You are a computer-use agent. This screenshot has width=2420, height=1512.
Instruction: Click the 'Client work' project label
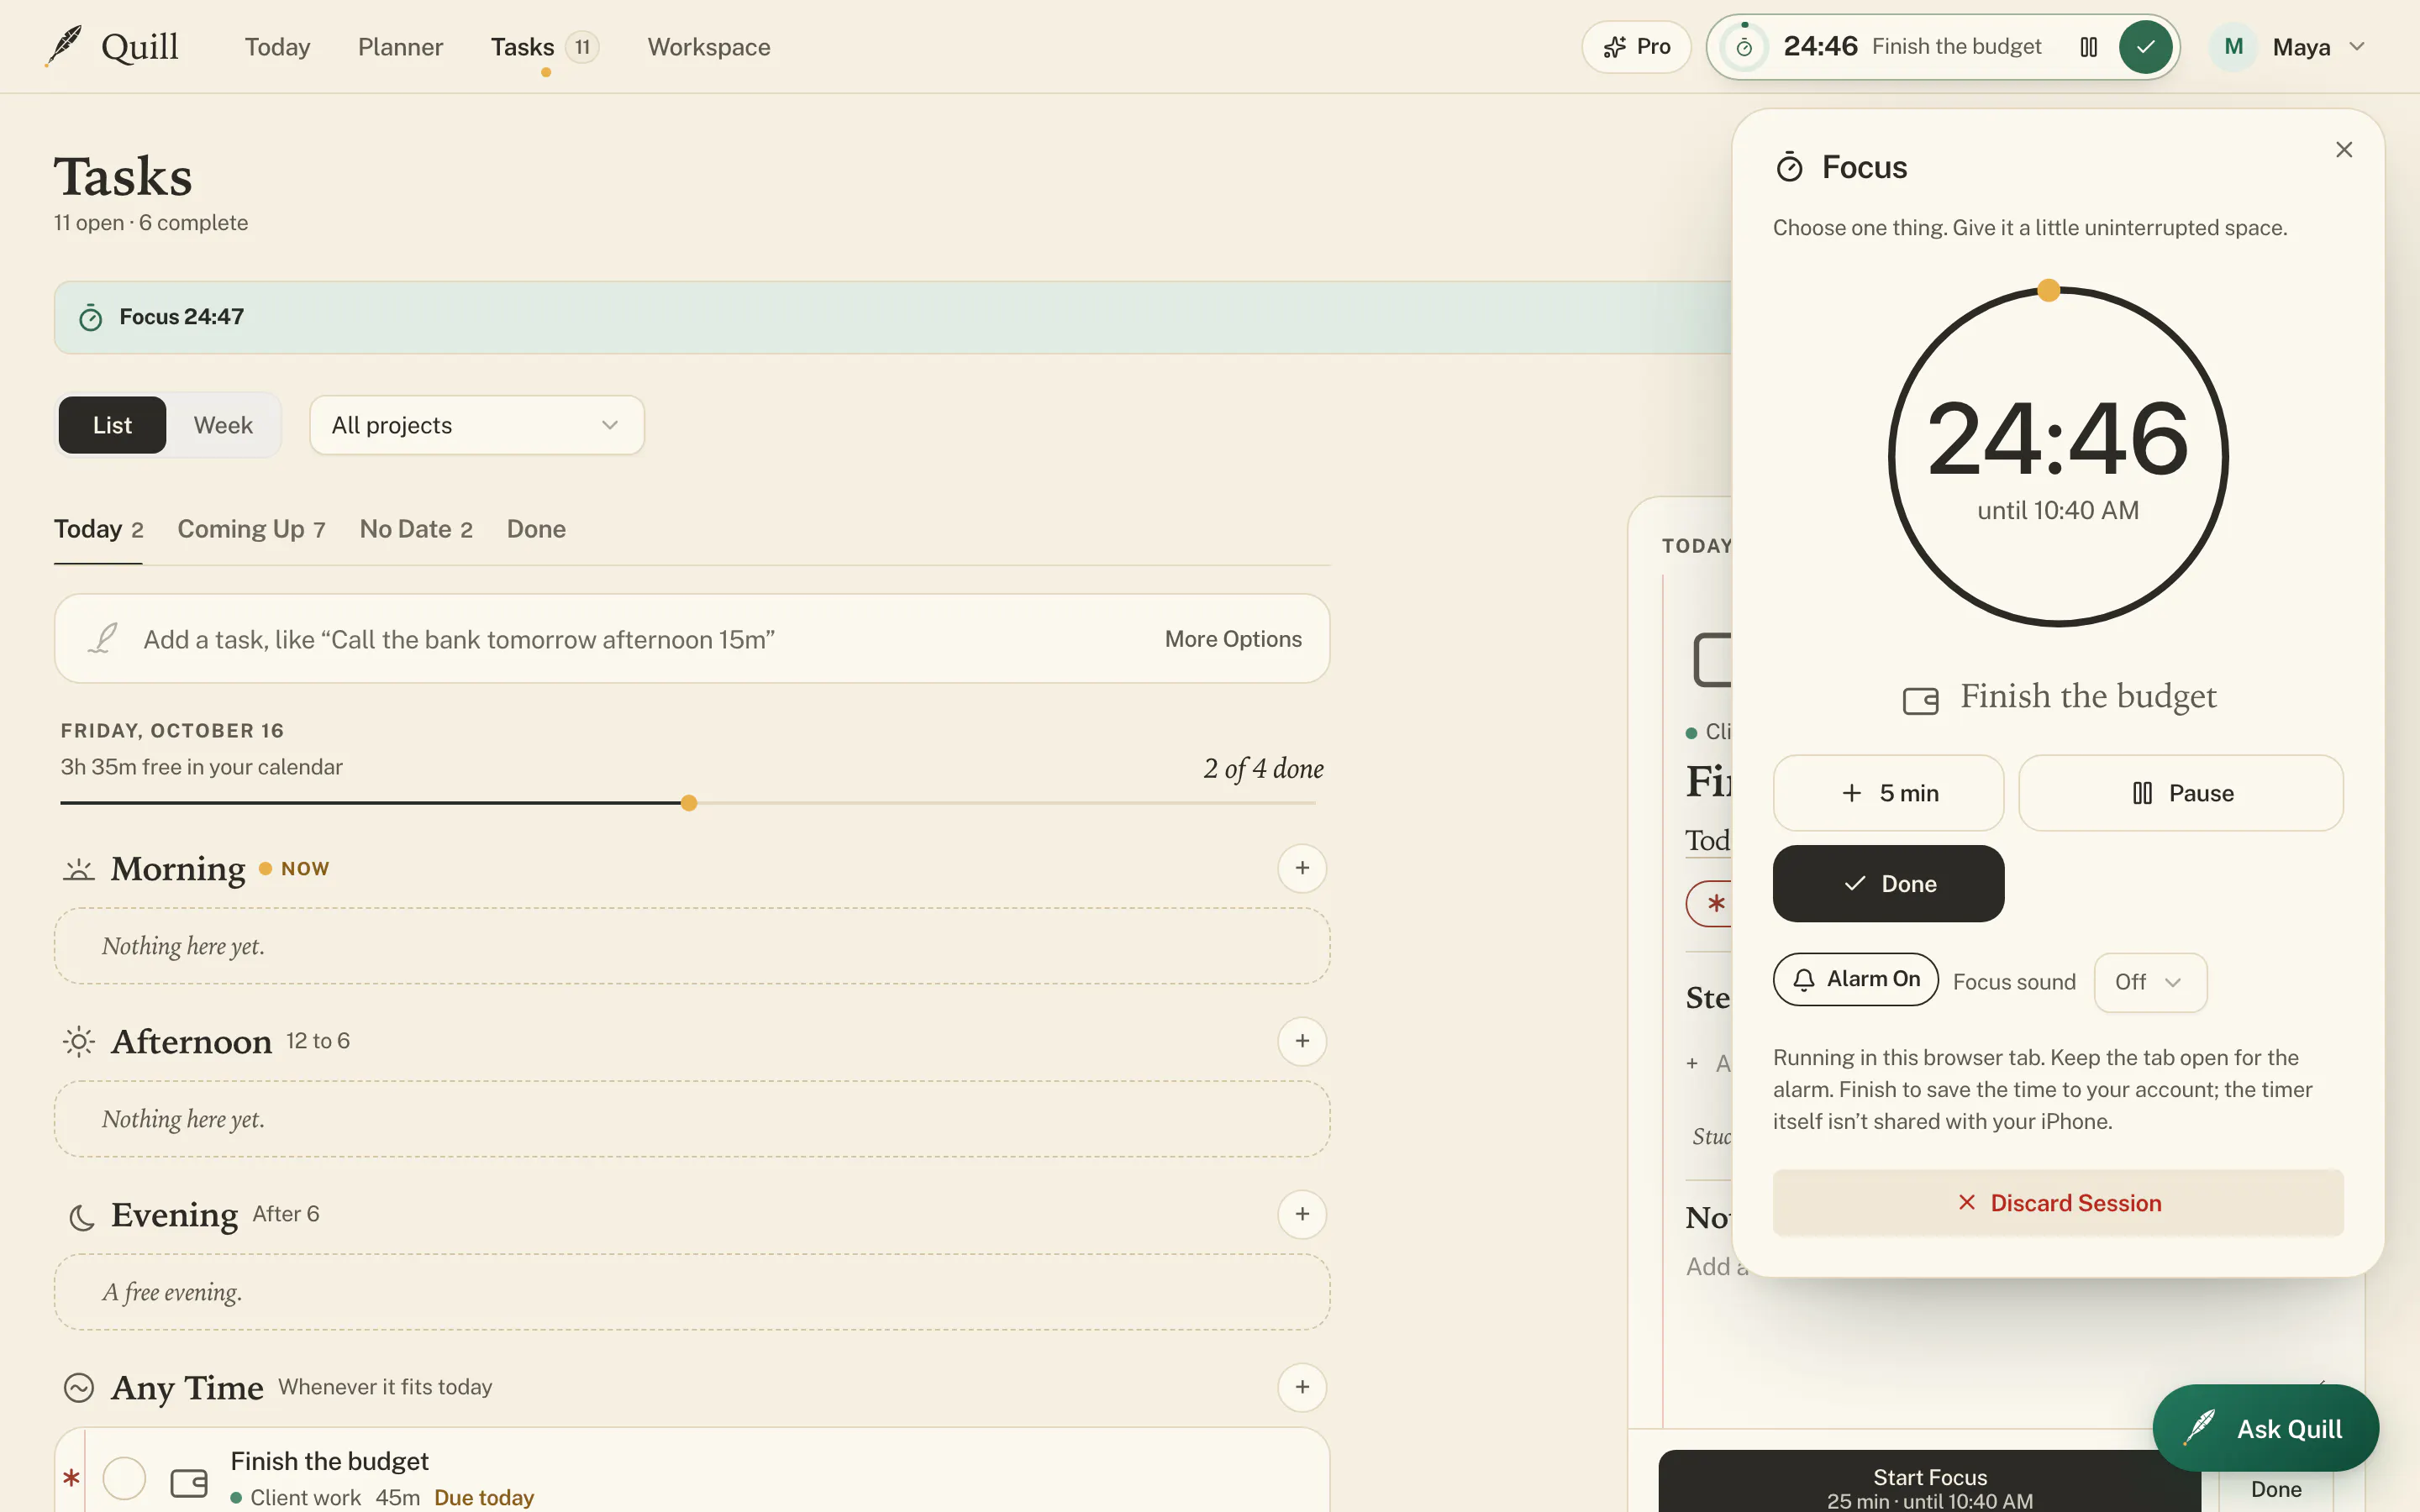point(305,1497)
